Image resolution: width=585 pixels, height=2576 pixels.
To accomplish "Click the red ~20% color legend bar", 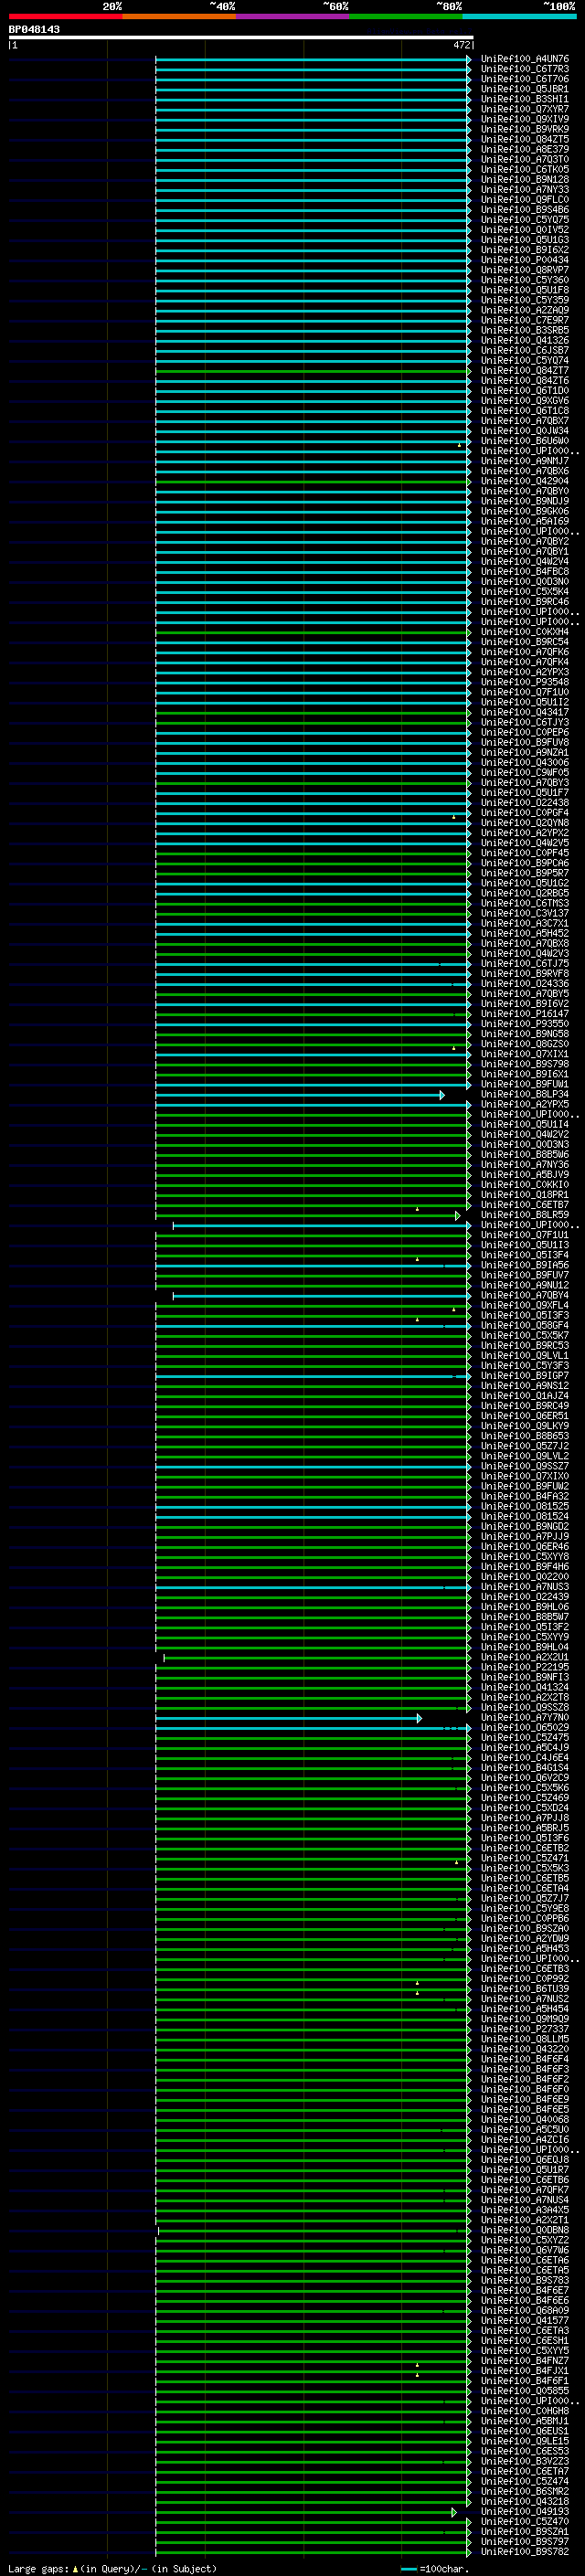I will pos(65,16).
